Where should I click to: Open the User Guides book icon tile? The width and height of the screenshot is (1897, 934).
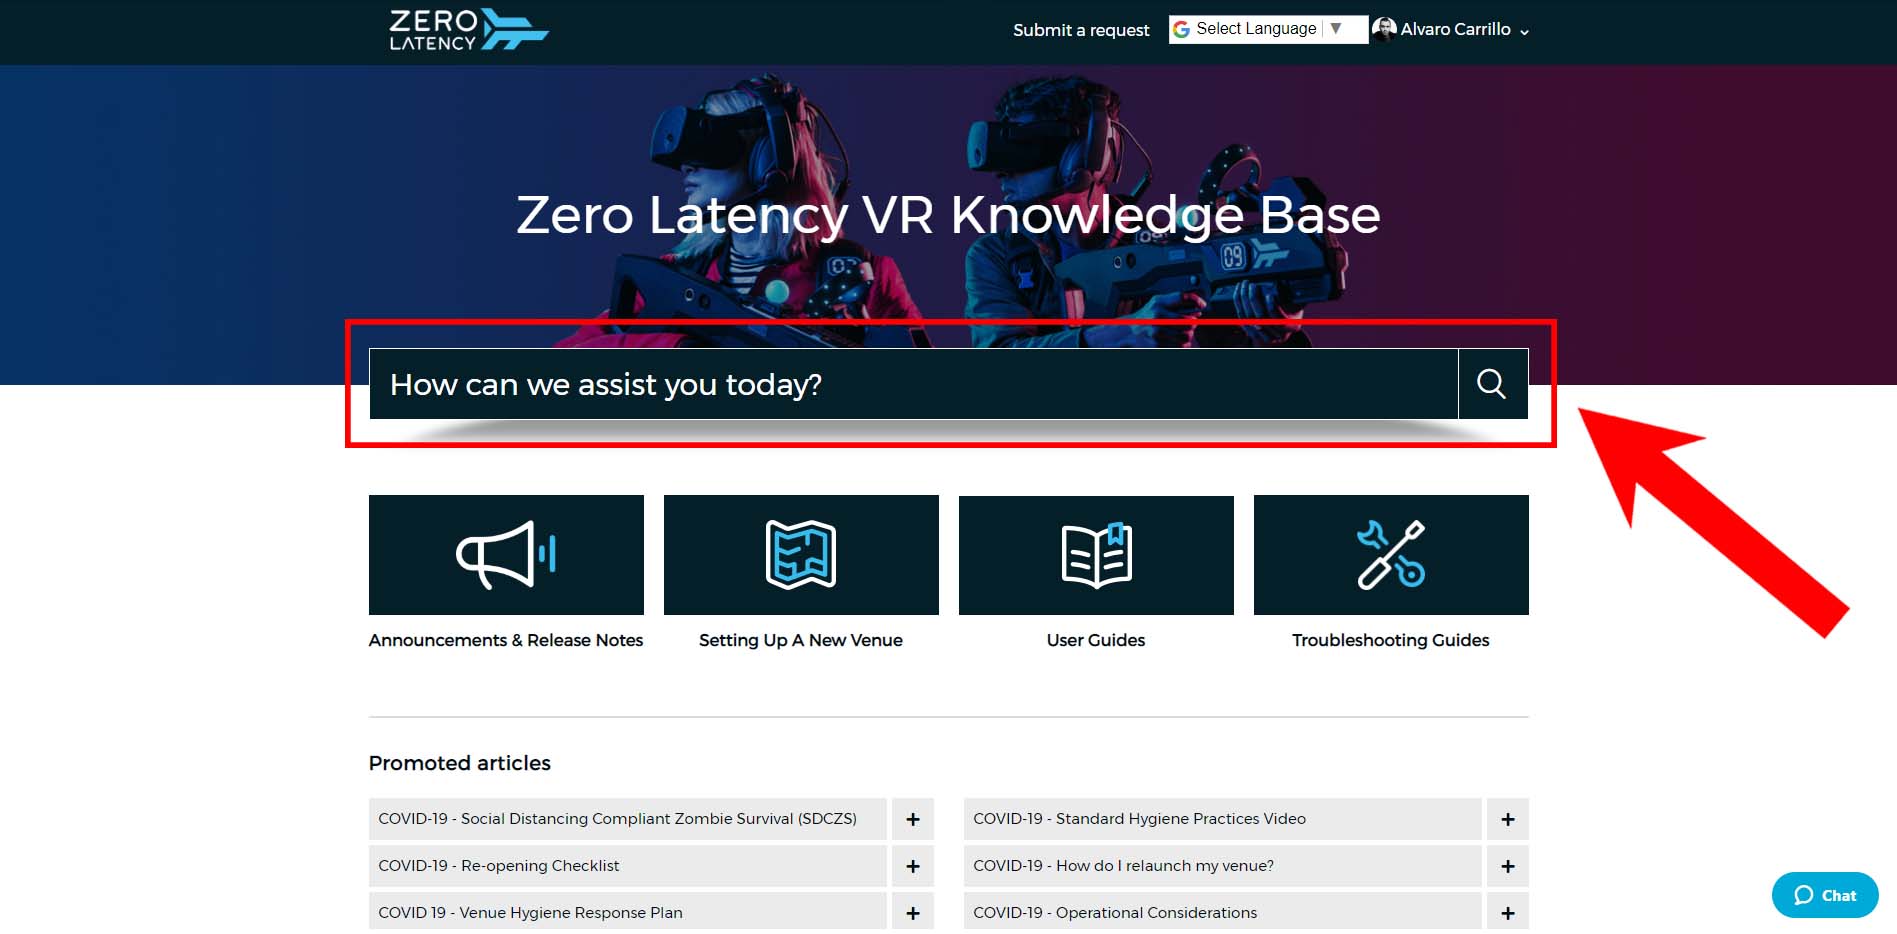(1096, 555)
